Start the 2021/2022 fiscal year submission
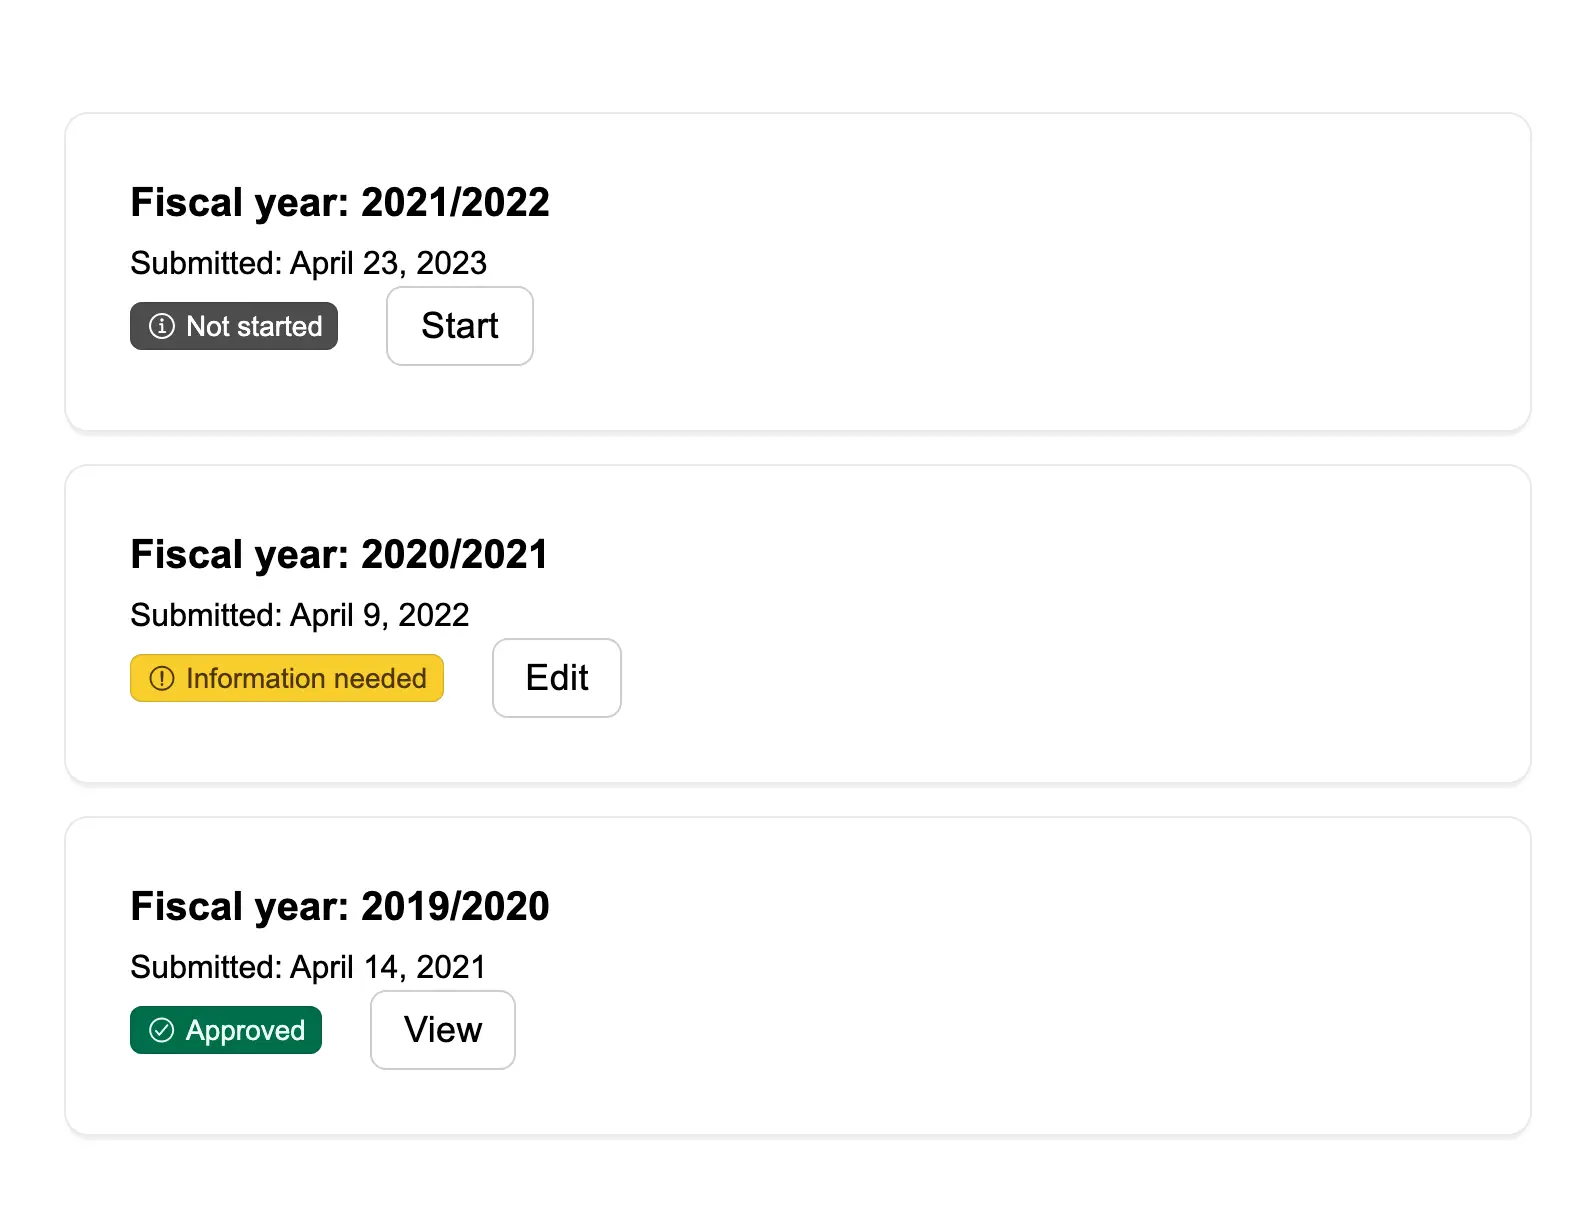The height and width of the screenshot is (1232, 1596). (459, 326)
